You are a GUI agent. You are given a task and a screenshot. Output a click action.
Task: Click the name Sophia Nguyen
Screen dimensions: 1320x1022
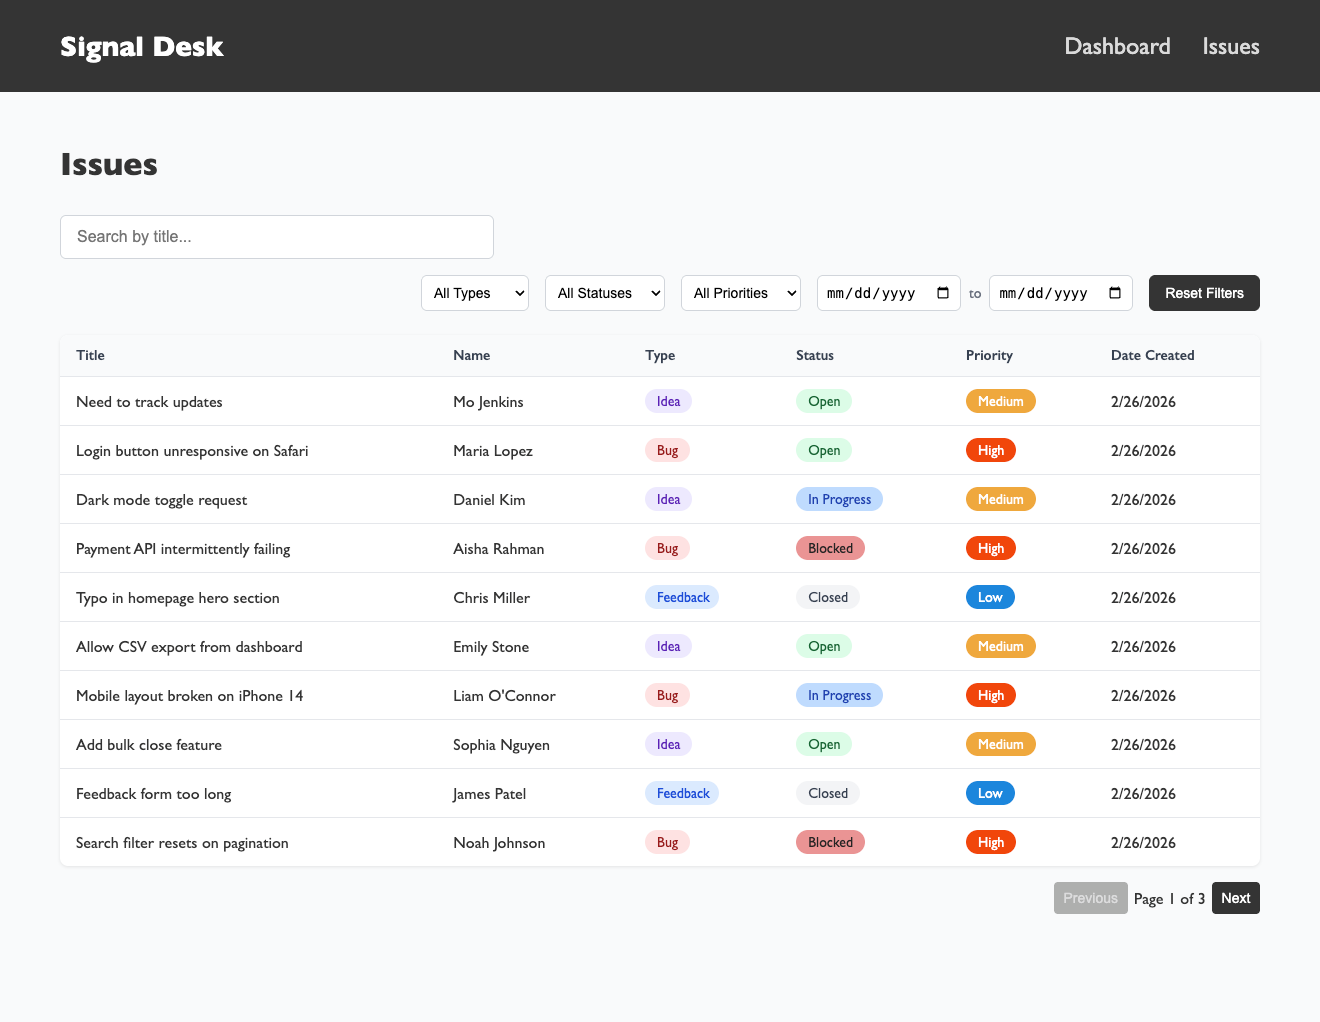point(501,745)
